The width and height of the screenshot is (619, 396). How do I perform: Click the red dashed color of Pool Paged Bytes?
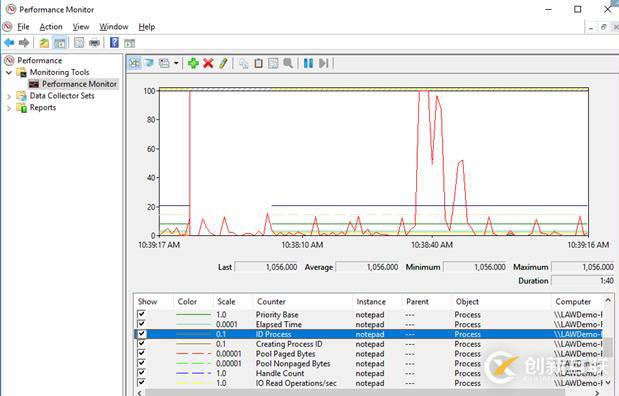click(x=193, y=354)
